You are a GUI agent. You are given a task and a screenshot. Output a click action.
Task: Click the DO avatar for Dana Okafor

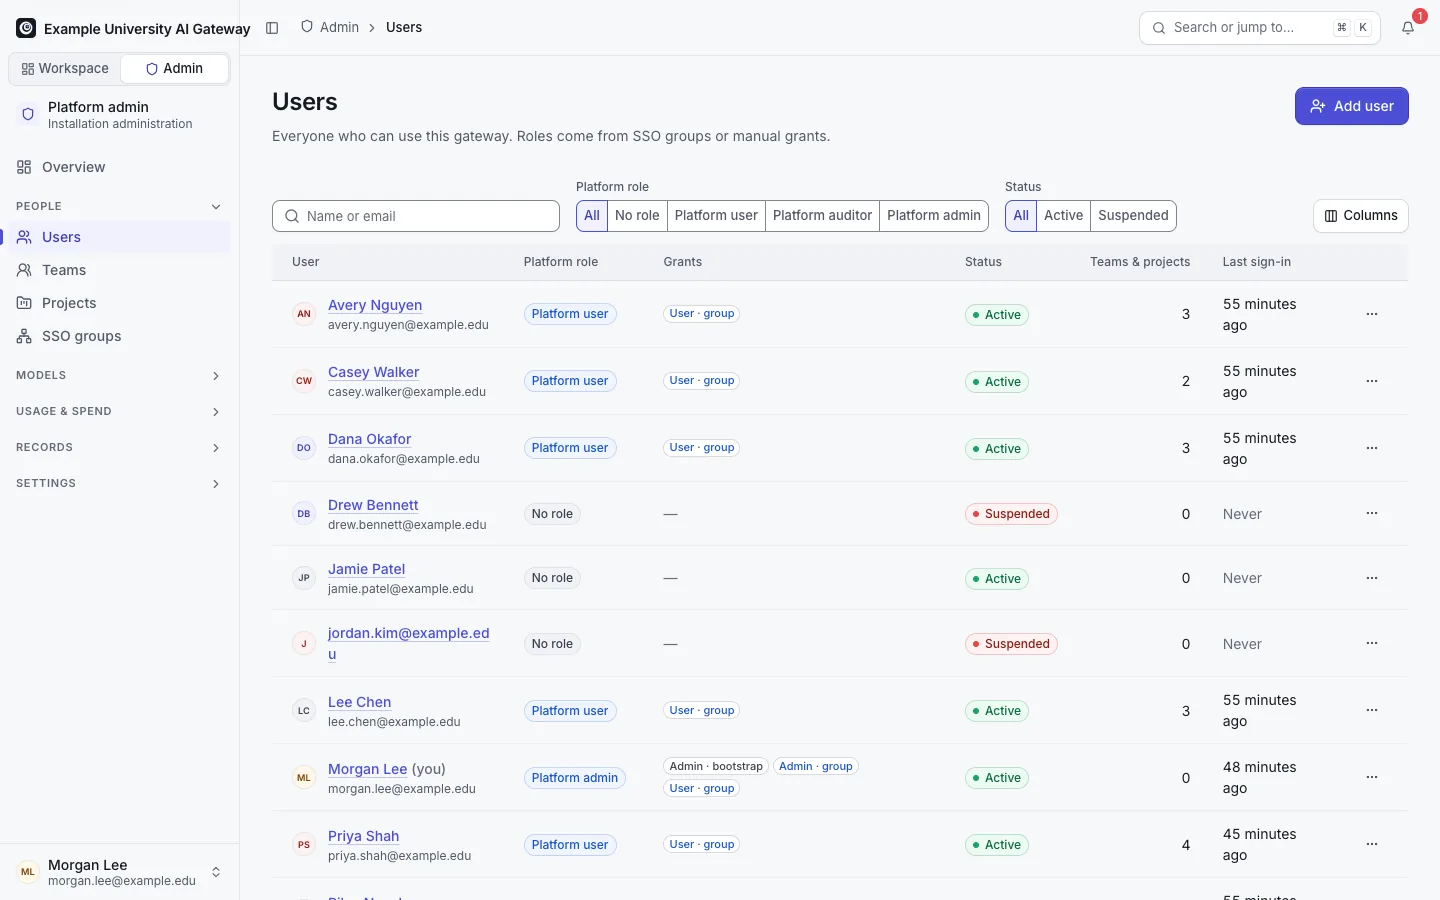(304, 448)
